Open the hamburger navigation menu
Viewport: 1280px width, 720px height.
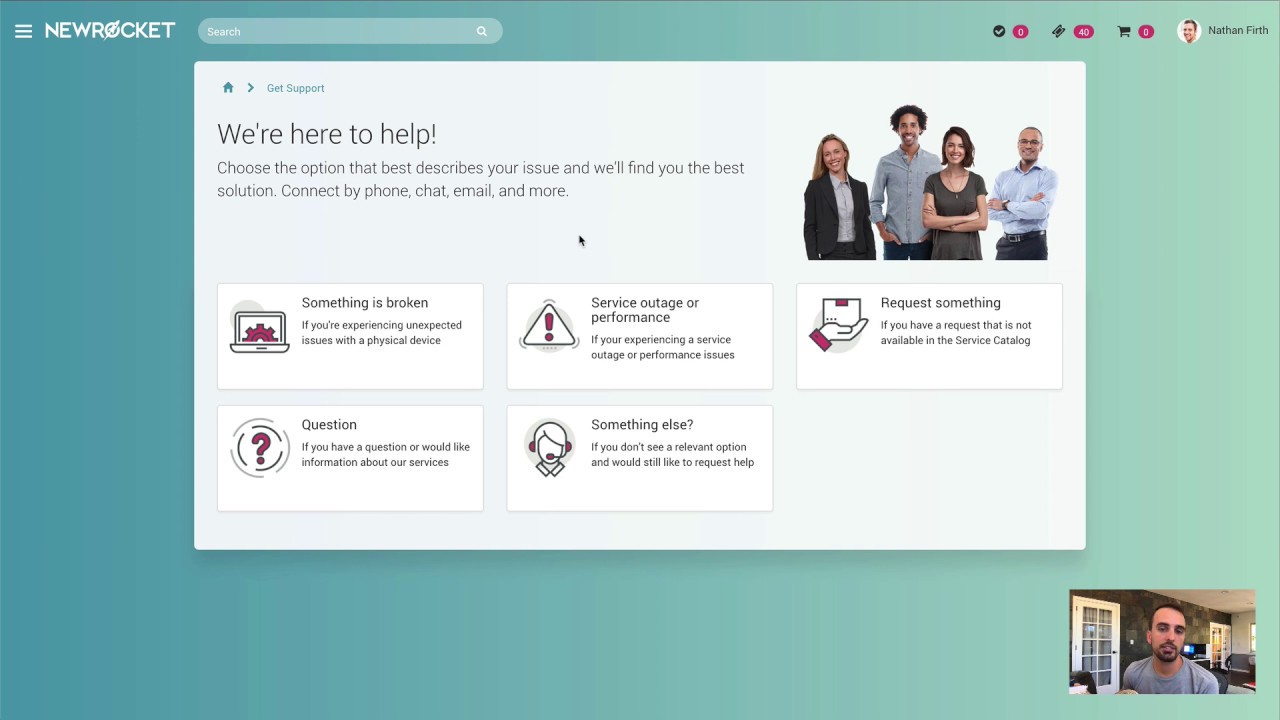coord(23,30)
